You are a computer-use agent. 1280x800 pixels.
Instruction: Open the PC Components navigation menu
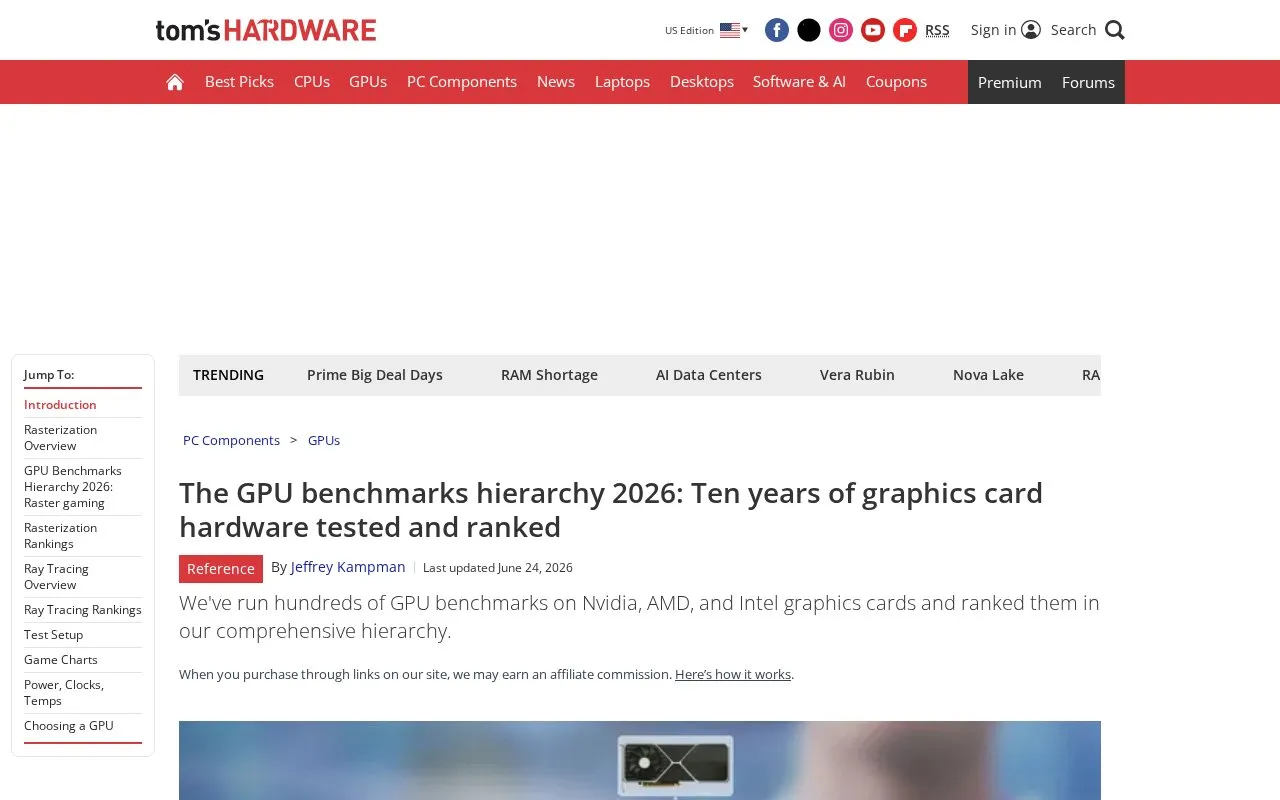coord(462,82)
